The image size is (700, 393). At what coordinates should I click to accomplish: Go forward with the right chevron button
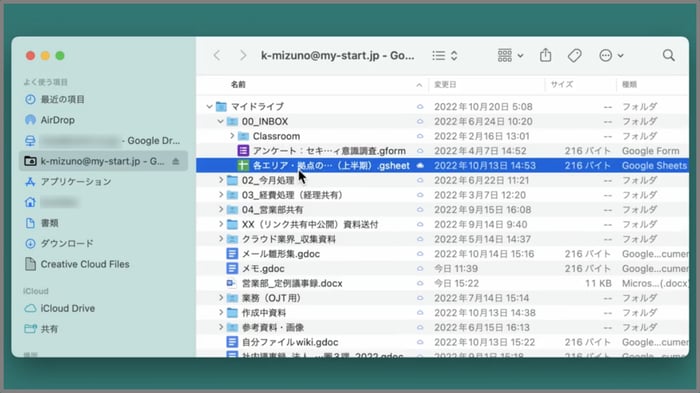[x=243, y=55]
